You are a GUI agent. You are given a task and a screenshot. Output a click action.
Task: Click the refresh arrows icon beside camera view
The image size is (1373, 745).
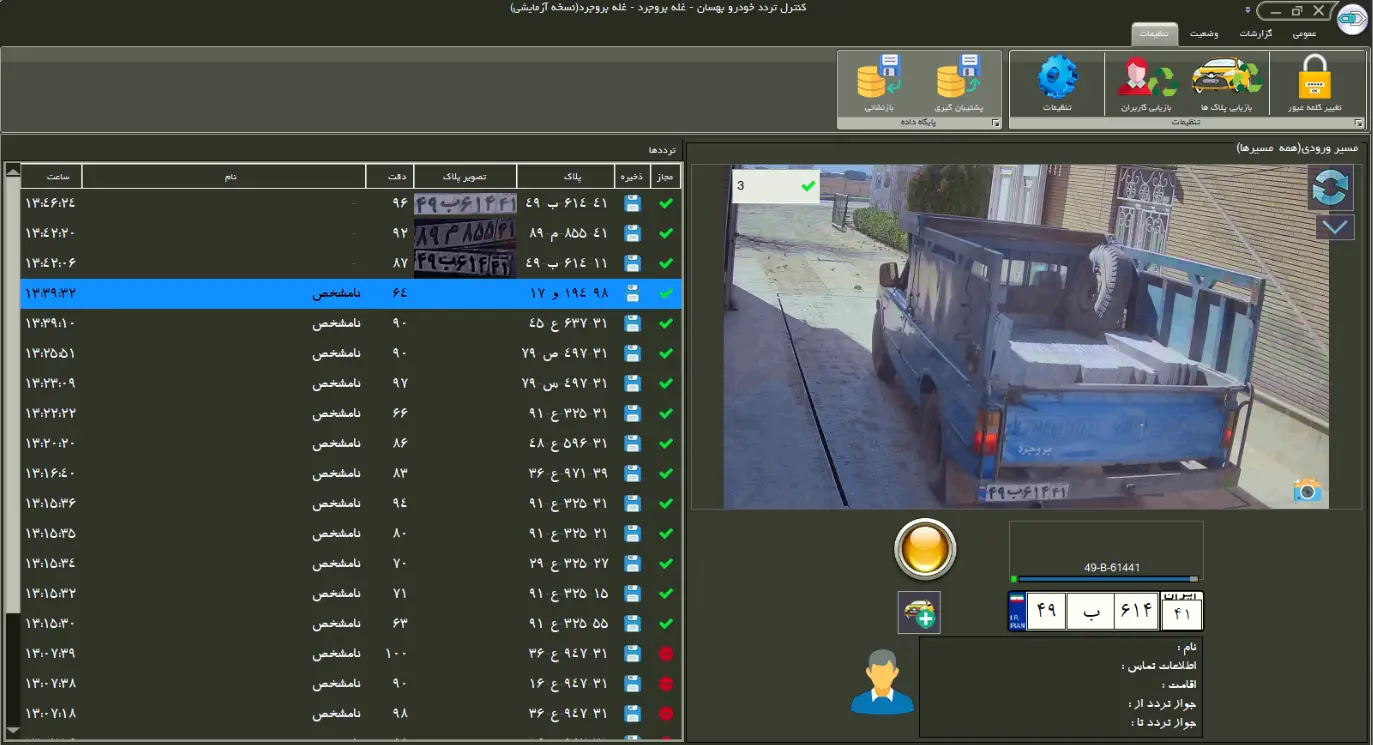coord(1331,187)
